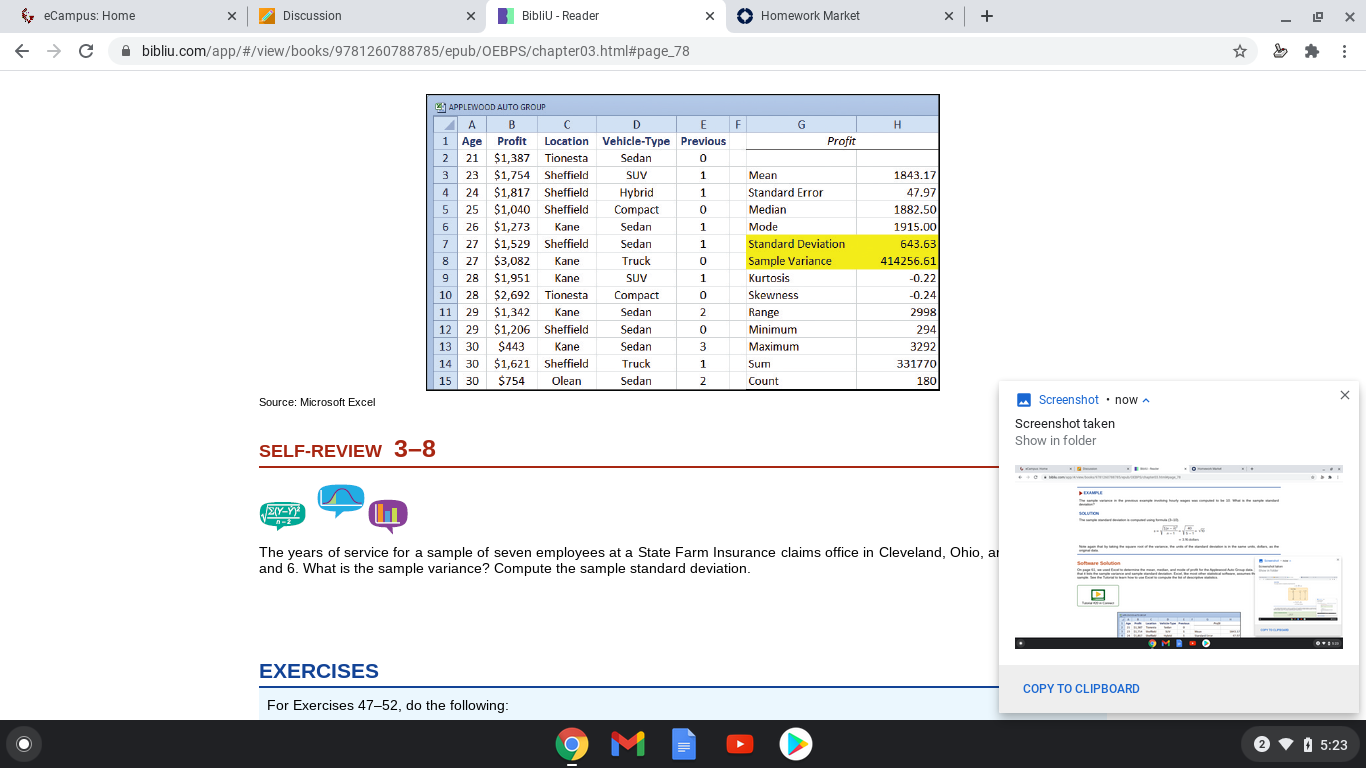Click the blue bell curve icon
The height and width of the screenshot is (768, 1366).
pos(342,501)
